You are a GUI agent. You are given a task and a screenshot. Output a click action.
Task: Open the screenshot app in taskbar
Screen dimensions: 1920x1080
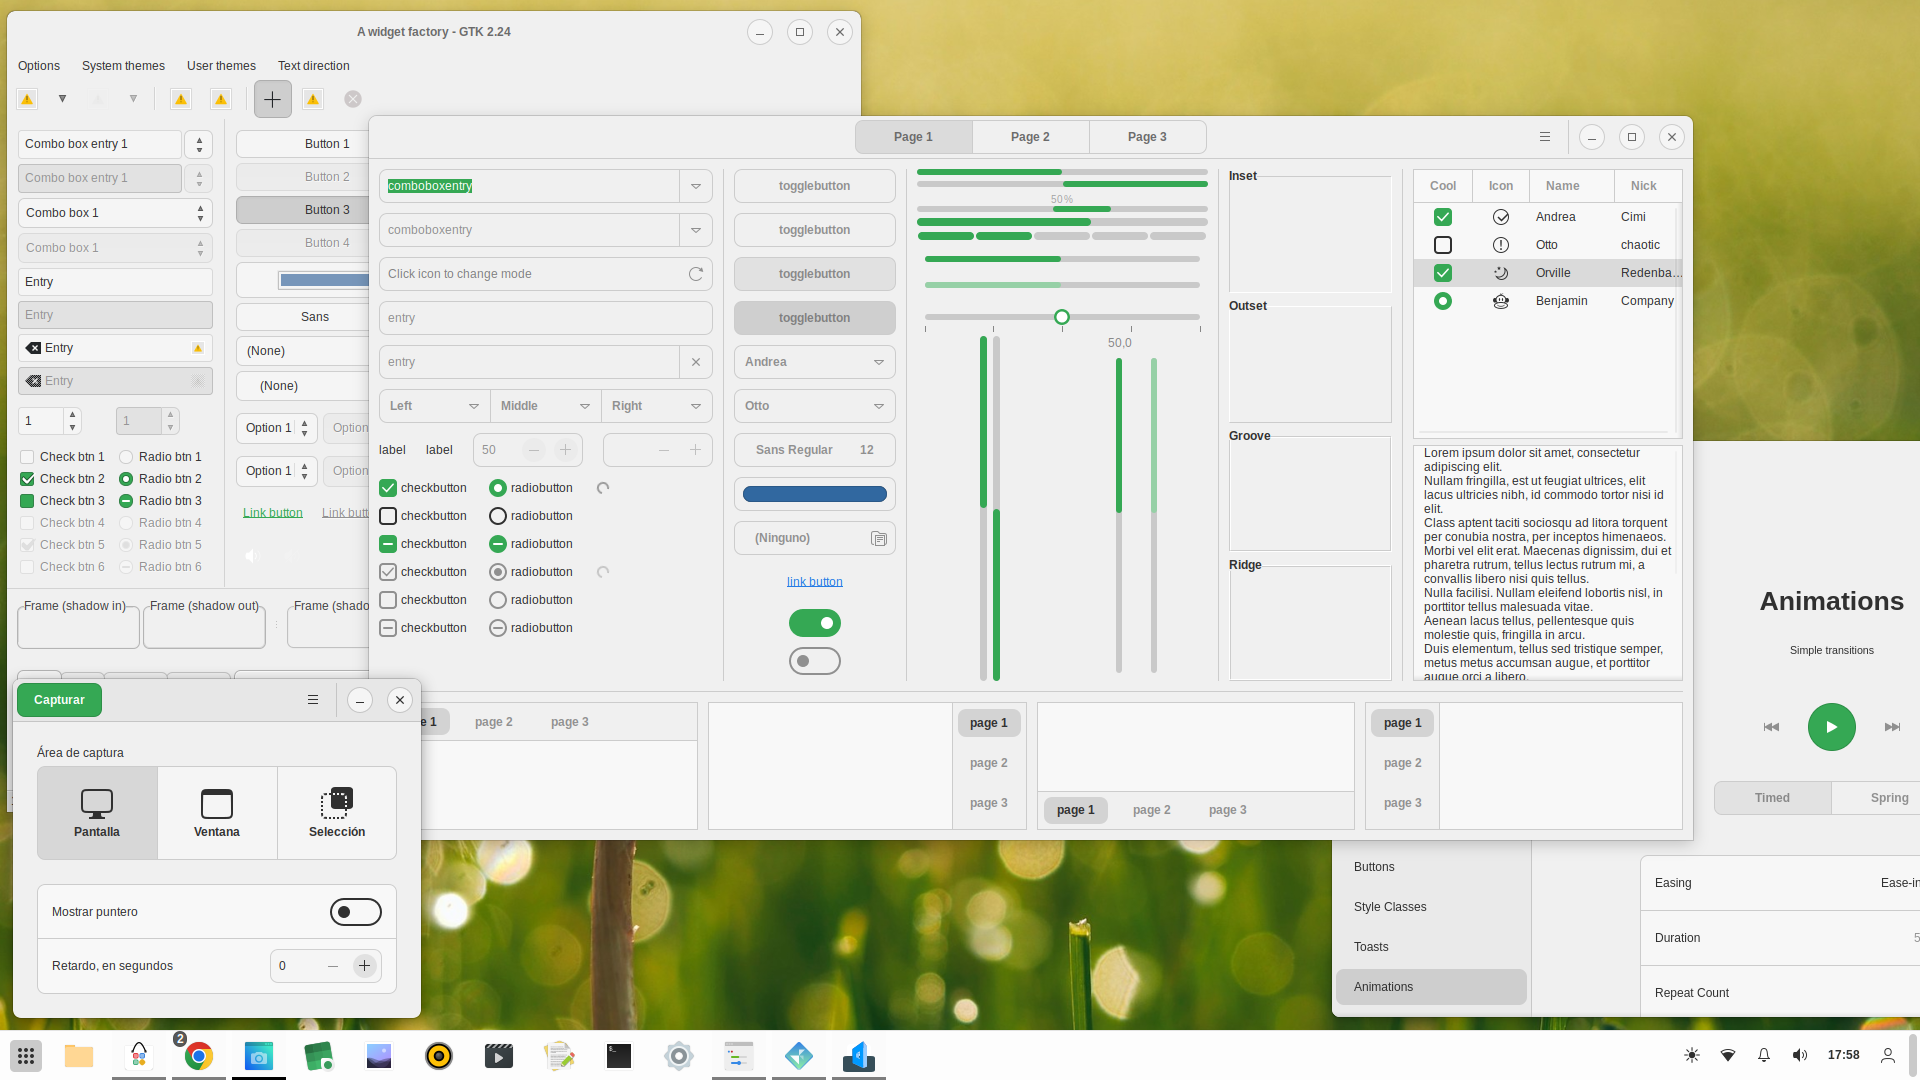click(259, 1055)
